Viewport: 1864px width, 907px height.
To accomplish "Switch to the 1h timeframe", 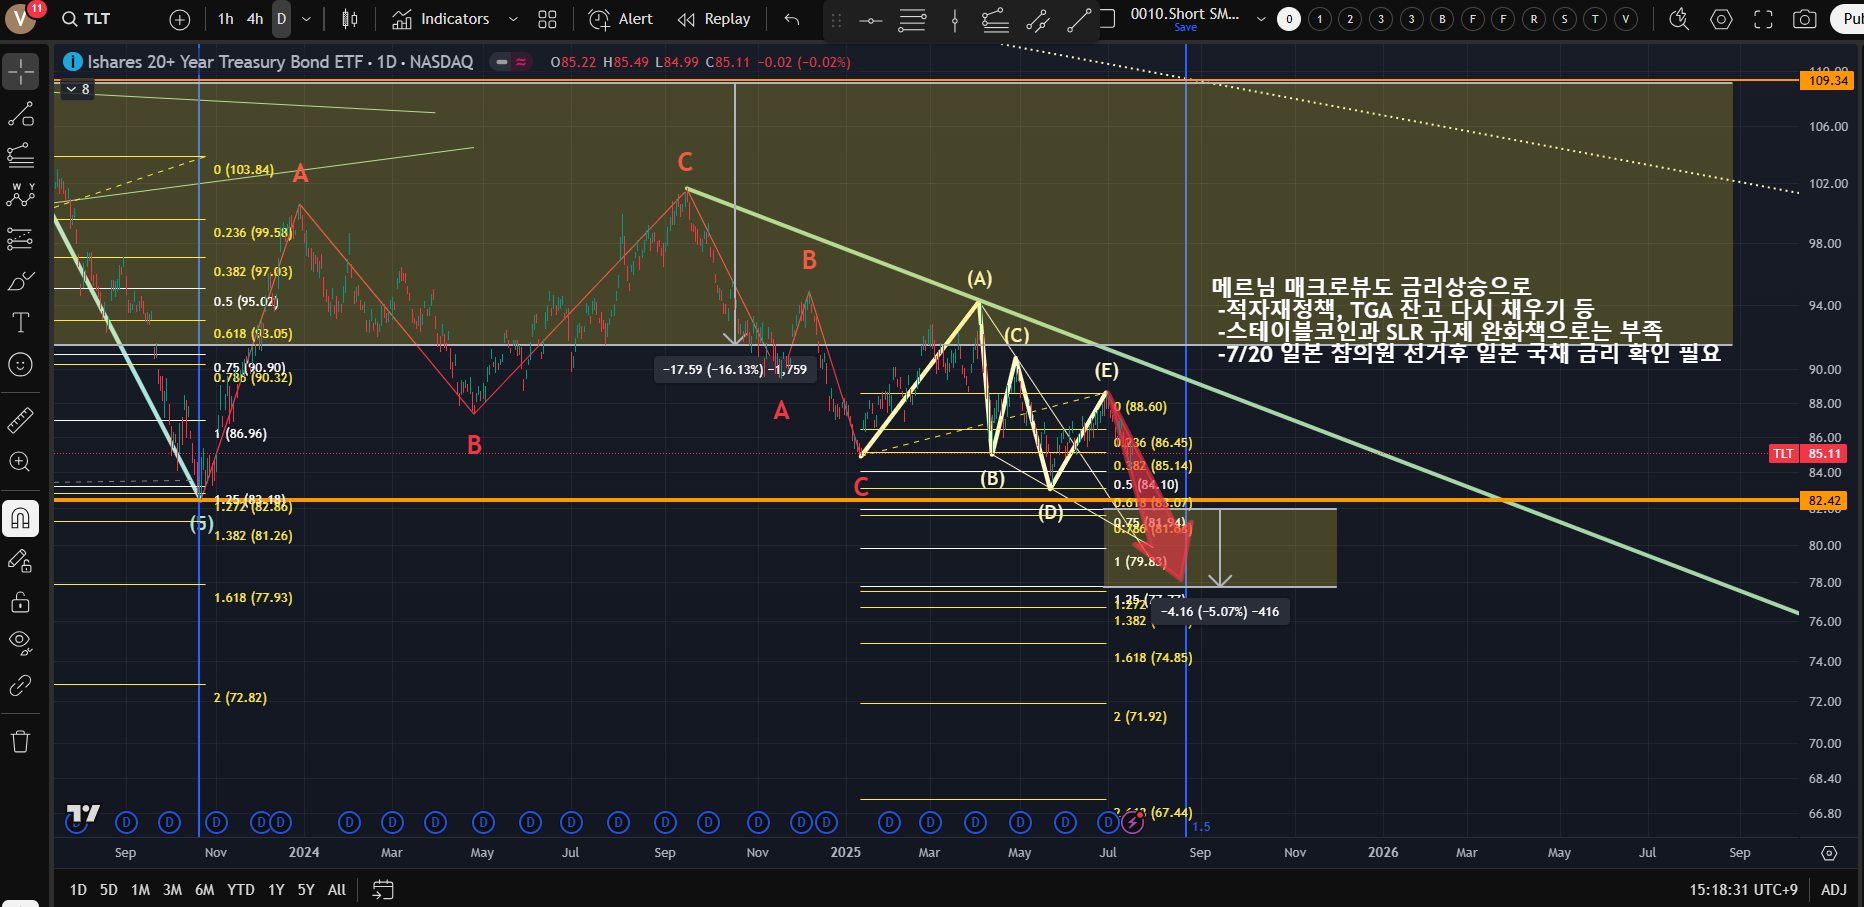I will coord(226,19).
